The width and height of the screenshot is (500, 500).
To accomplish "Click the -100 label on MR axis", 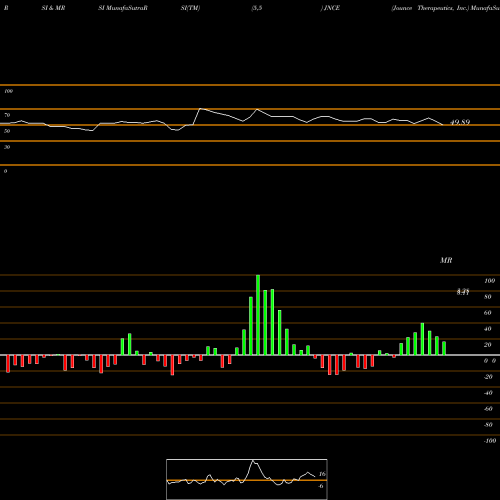I will 490,441.
